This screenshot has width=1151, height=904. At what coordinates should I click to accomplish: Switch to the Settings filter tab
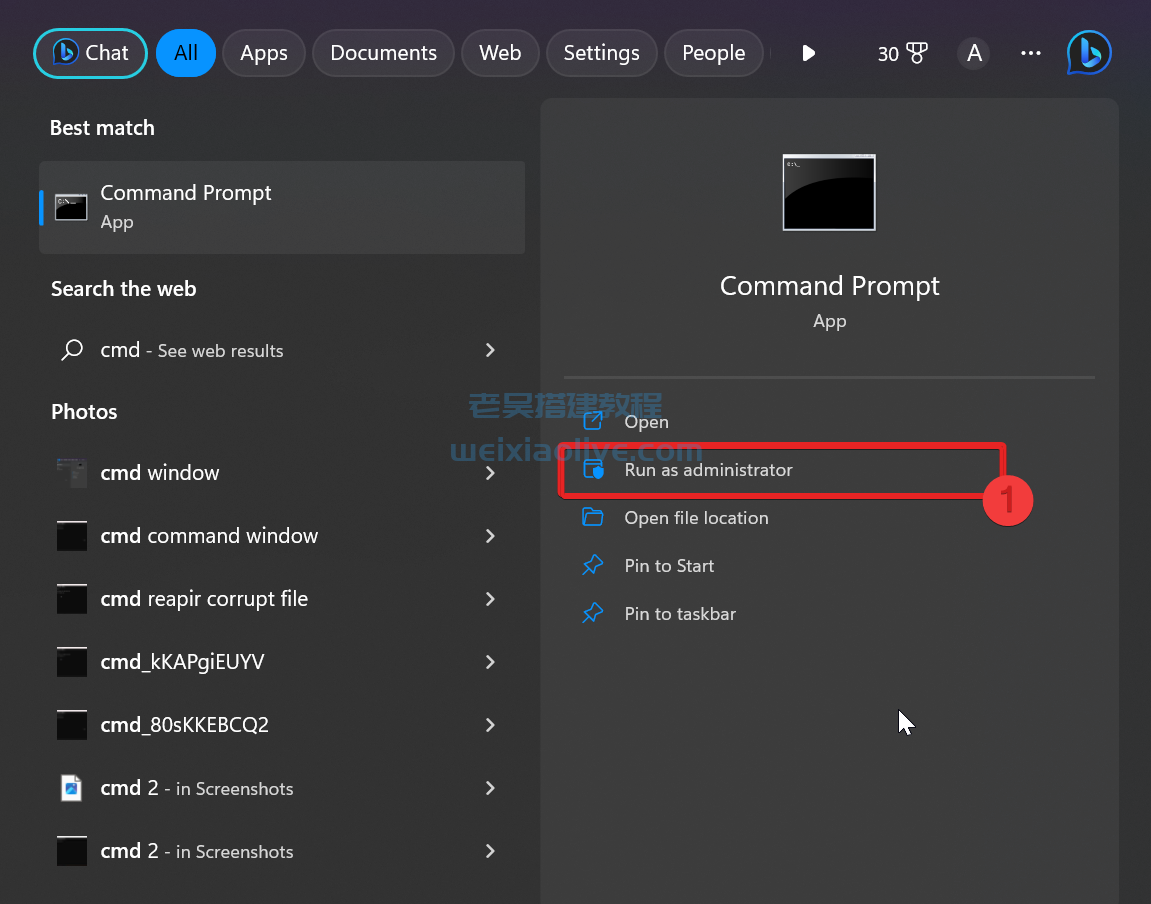tap(601, 52)
